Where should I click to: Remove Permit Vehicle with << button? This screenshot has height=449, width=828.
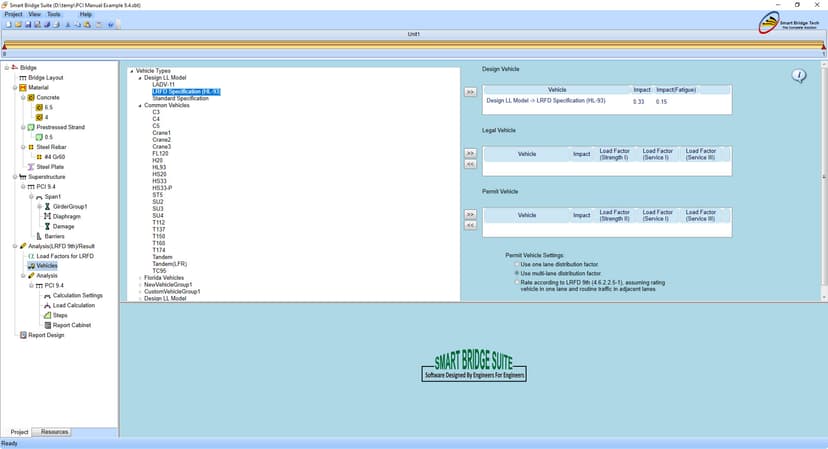(x=470, y=226)
